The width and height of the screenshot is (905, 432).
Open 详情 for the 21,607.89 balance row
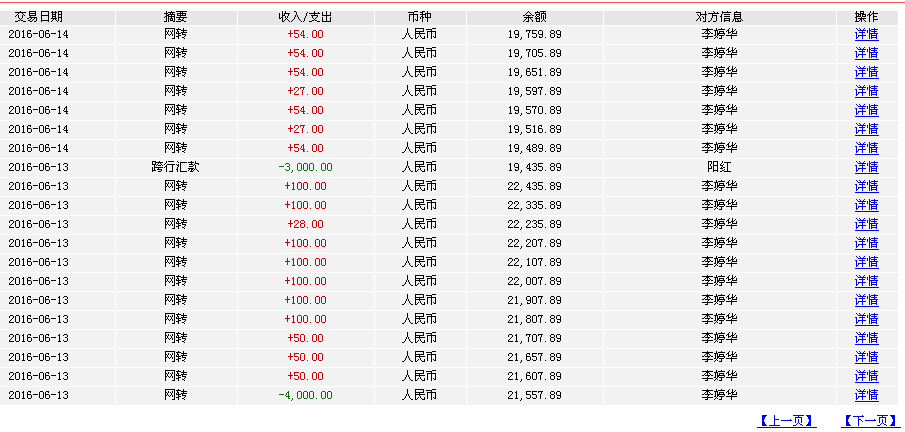click(866, 377)
